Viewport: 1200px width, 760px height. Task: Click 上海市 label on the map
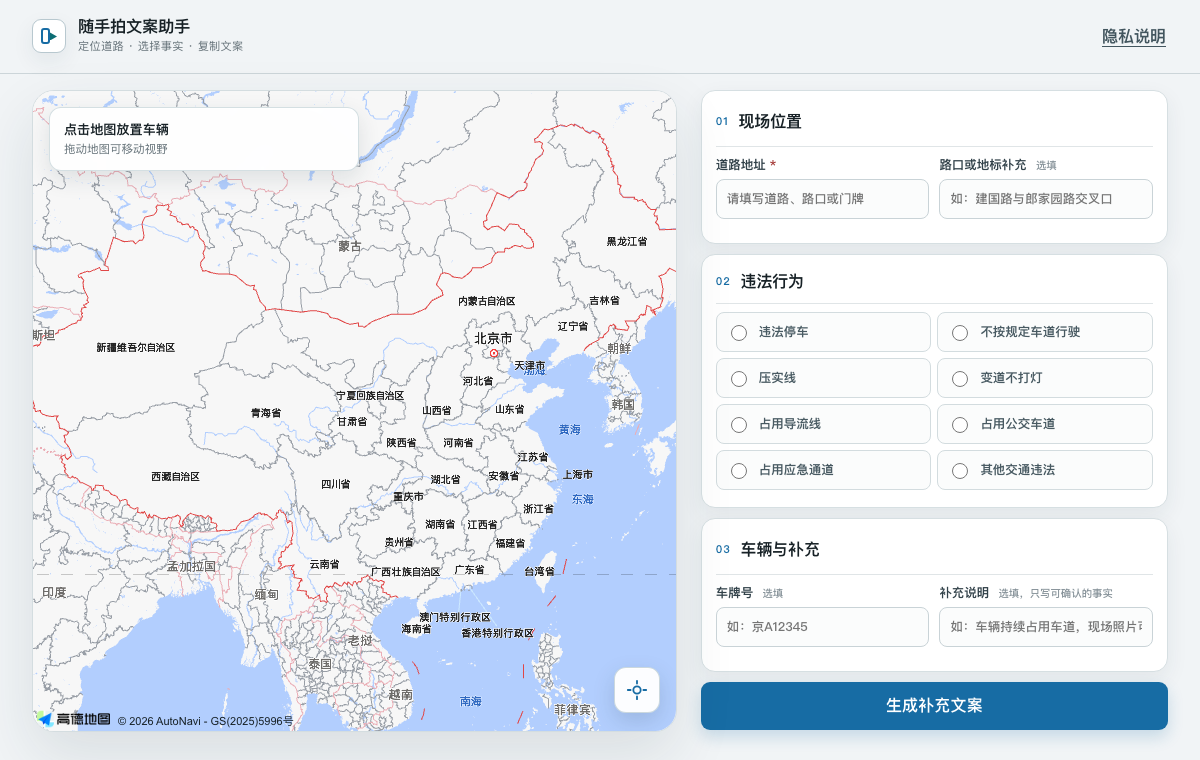(578, 474)
